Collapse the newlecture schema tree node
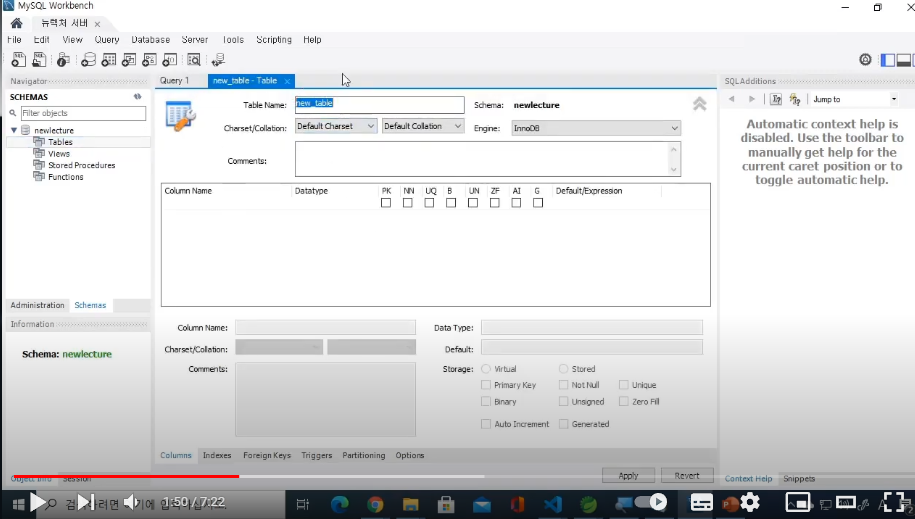Image resolution: width=915 pixels, height=519 pixels. [14, 130]
